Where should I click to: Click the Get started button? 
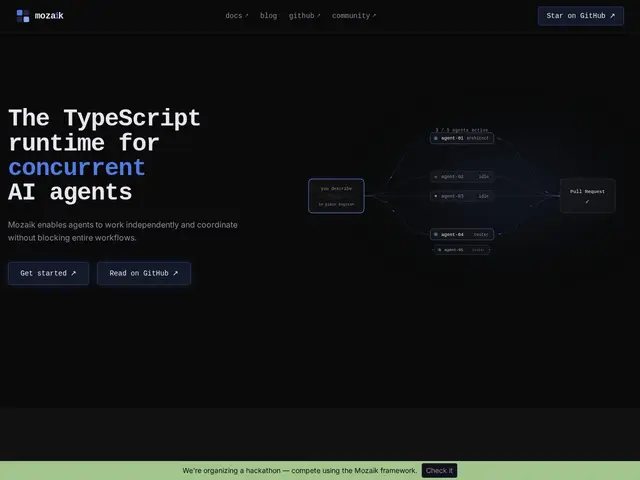pyautogui.click(x=48, y=273)
